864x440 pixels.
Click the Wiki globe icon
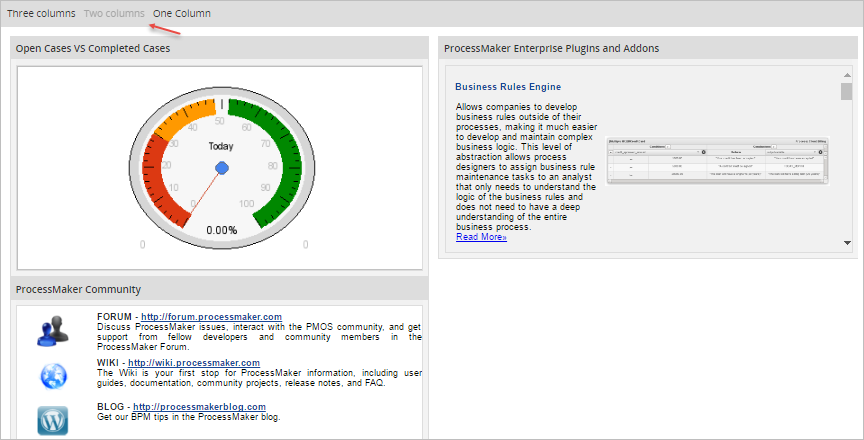(53, 375)
